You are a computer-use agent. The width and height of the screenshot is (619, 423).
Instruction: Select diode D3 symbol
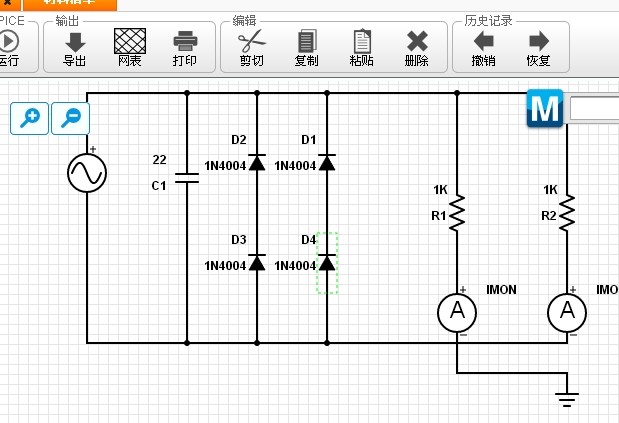click(x=257, y=262)
